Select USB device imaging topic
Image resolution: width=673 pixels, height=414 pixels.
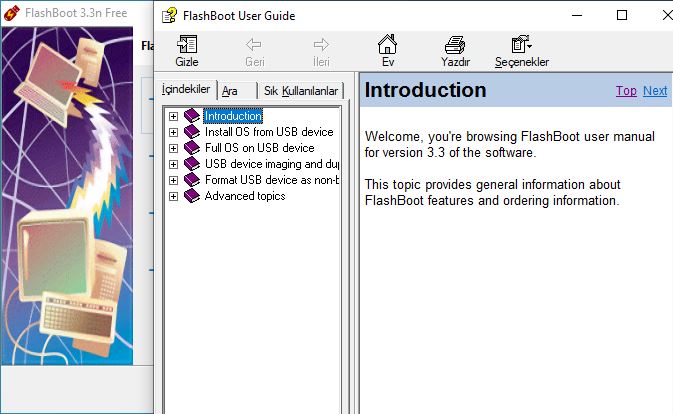272,164
